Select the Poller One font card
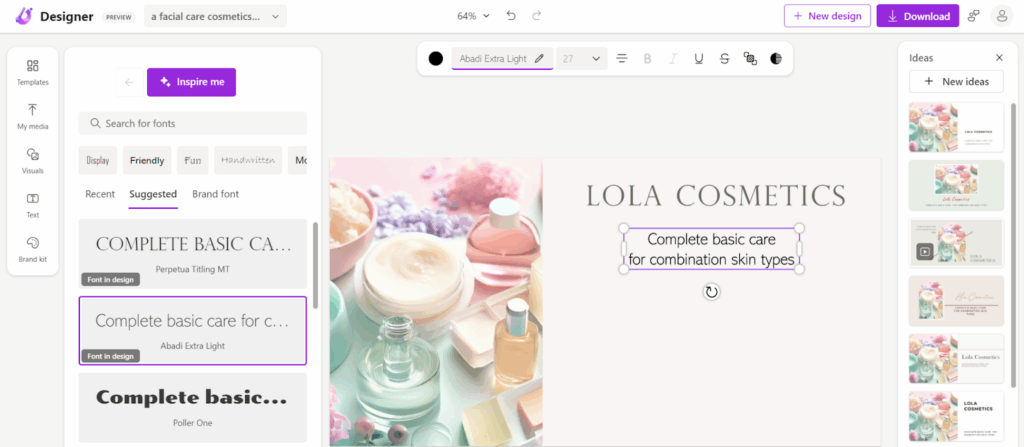Screen dimensions: 1024x447 coord(193,408)
